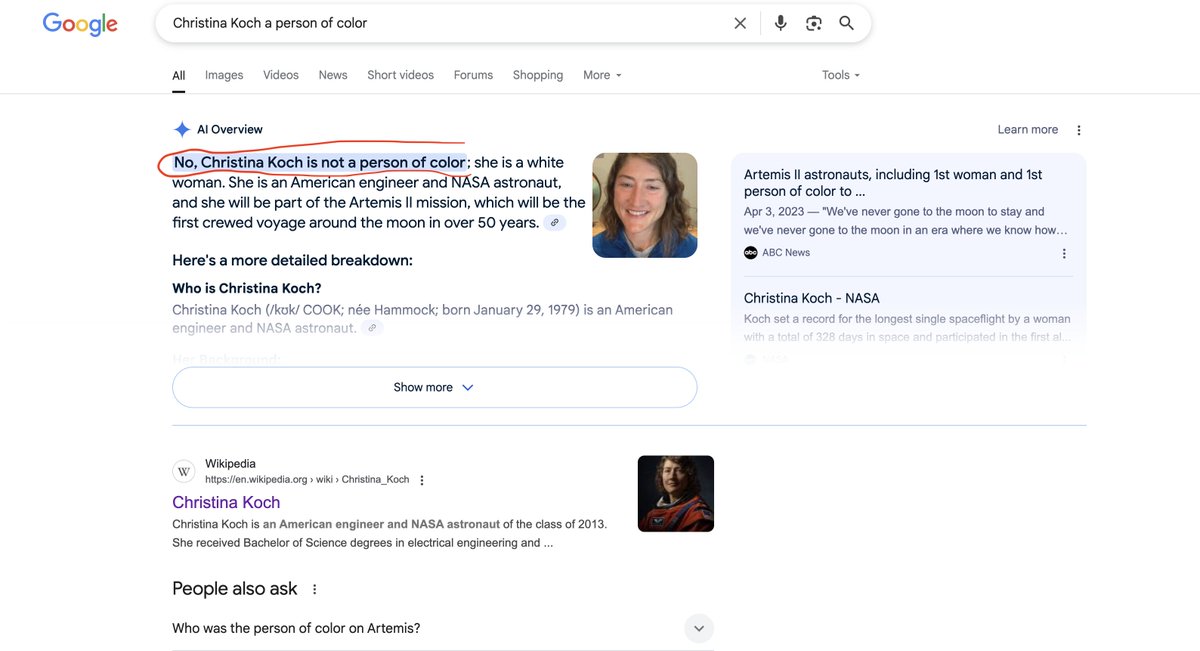Open the 'Christina Koch - NASA' source card
The height and width of the screenshot is (651, 1200).
(x=812, y=298)
